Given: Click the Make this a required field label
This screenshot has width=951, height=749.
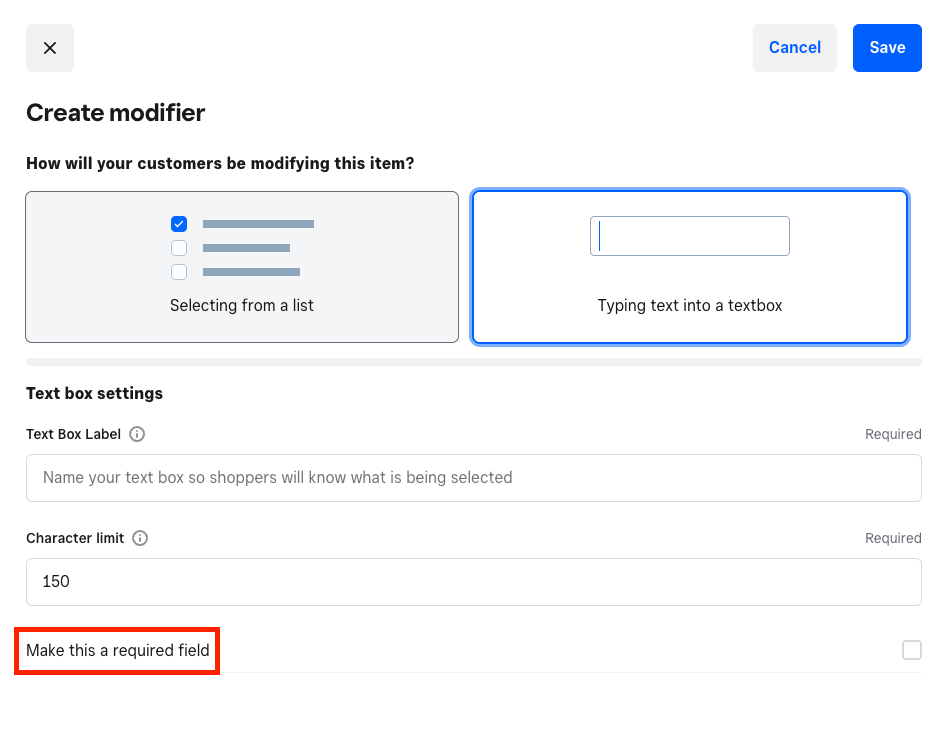Looking at the screenshot, I should pos(118,651).
